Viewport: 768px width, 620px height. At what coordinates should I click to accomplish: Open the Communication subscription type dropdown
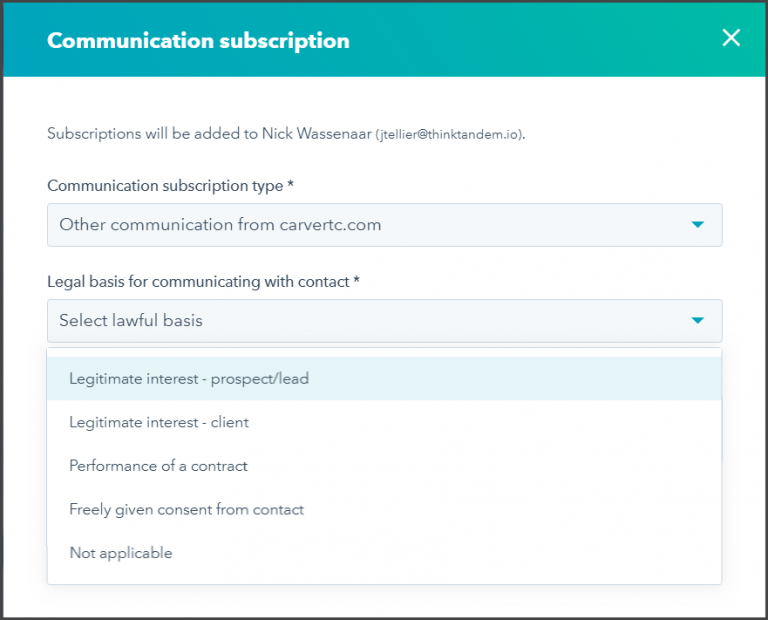(384, 225)
